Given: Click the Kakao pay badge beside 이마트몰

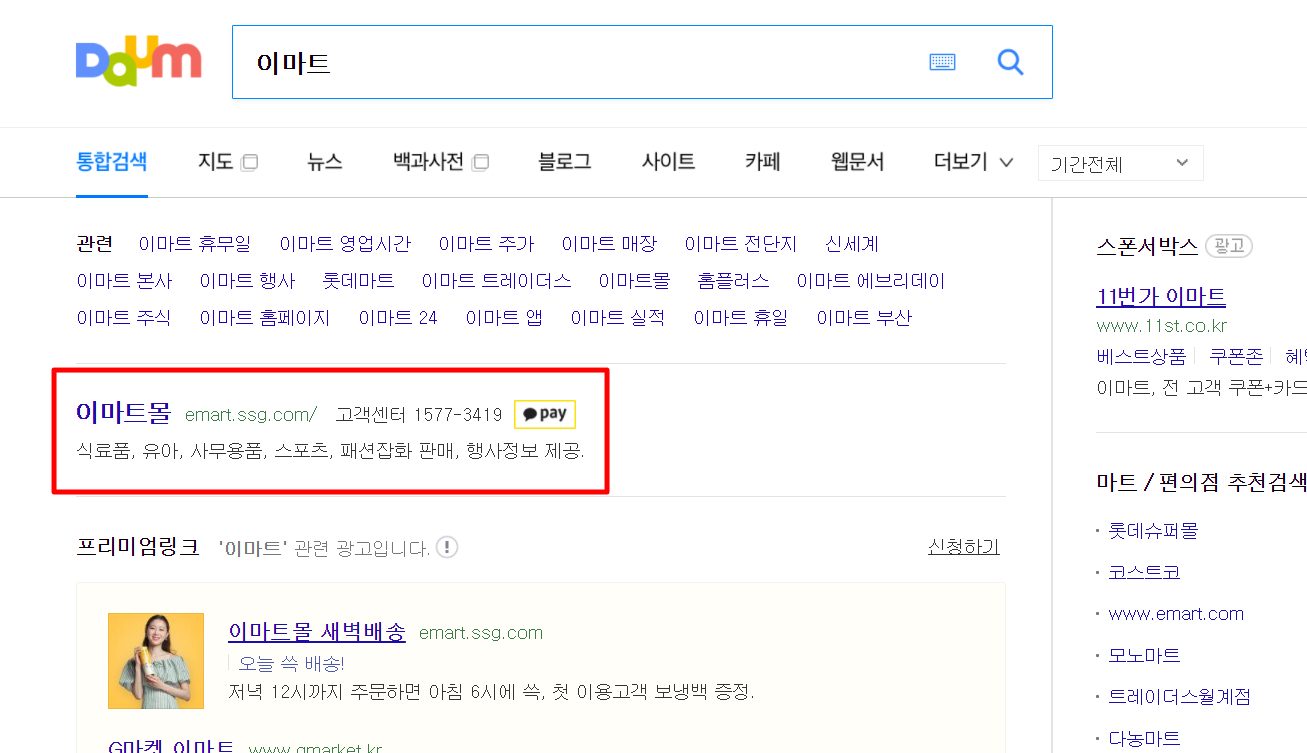Looking at the screenshot, I should click(545, 414).
